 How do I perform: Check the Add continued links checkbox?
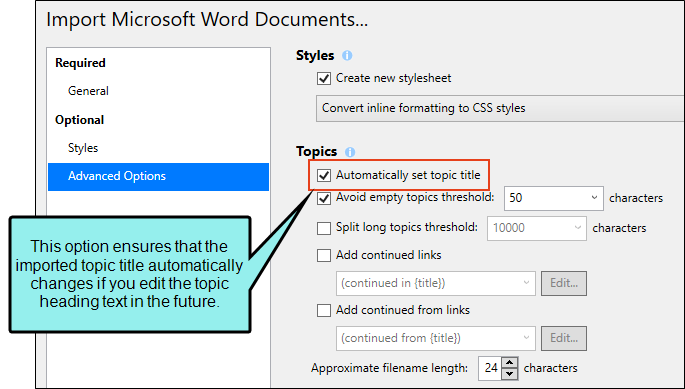(x=324, y=255)
